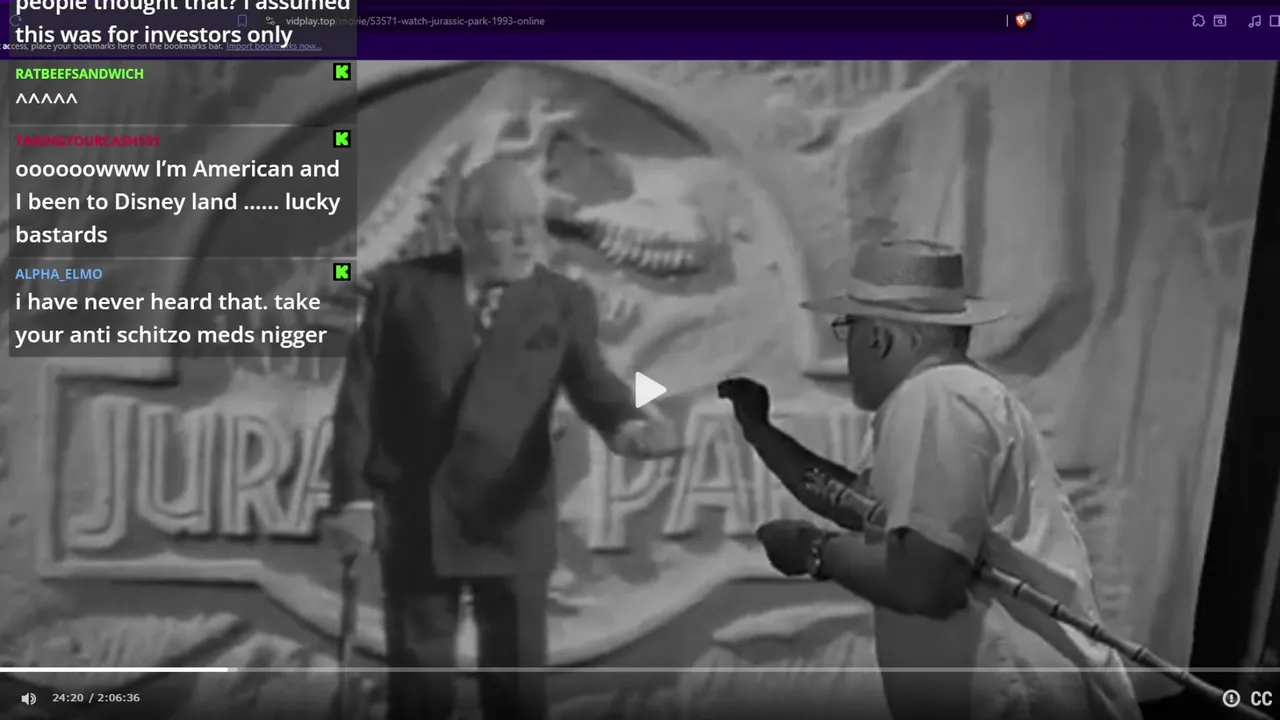Click the site settings icon before vidplay.top
The image size is (1280, 720).
pyautogui.click(x=272, y=21)
